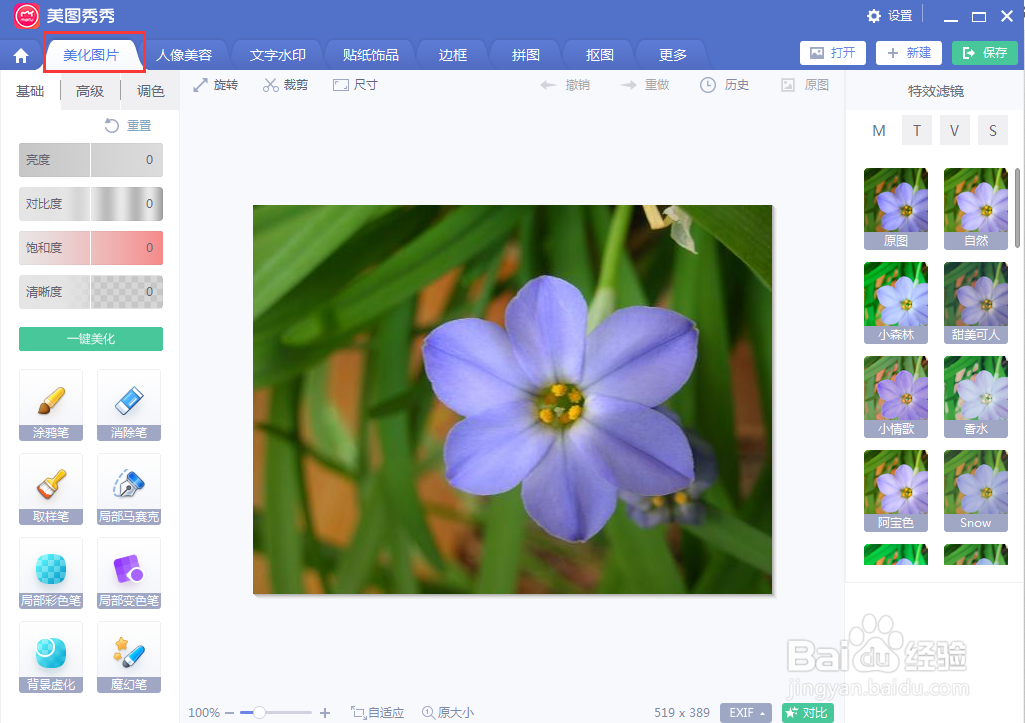Switch filter category to T
Screen dimensions: 1025x723
point(917,130)
